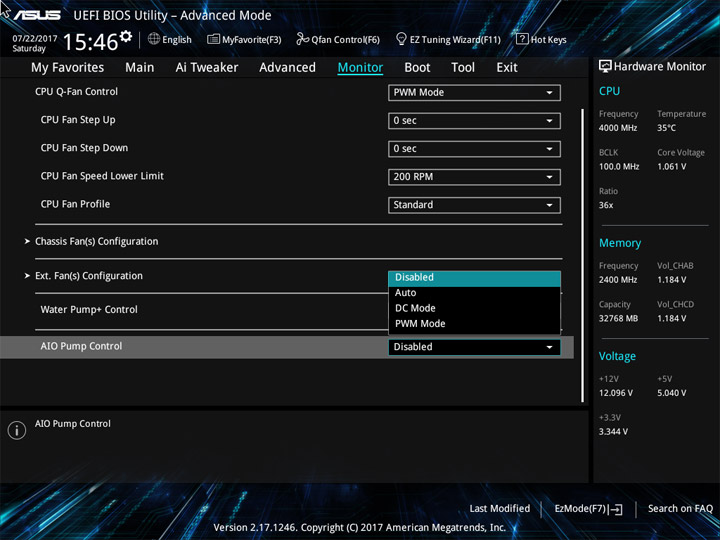Click the EZ Tuning Wizard lightbulb icon

[401, 39]
